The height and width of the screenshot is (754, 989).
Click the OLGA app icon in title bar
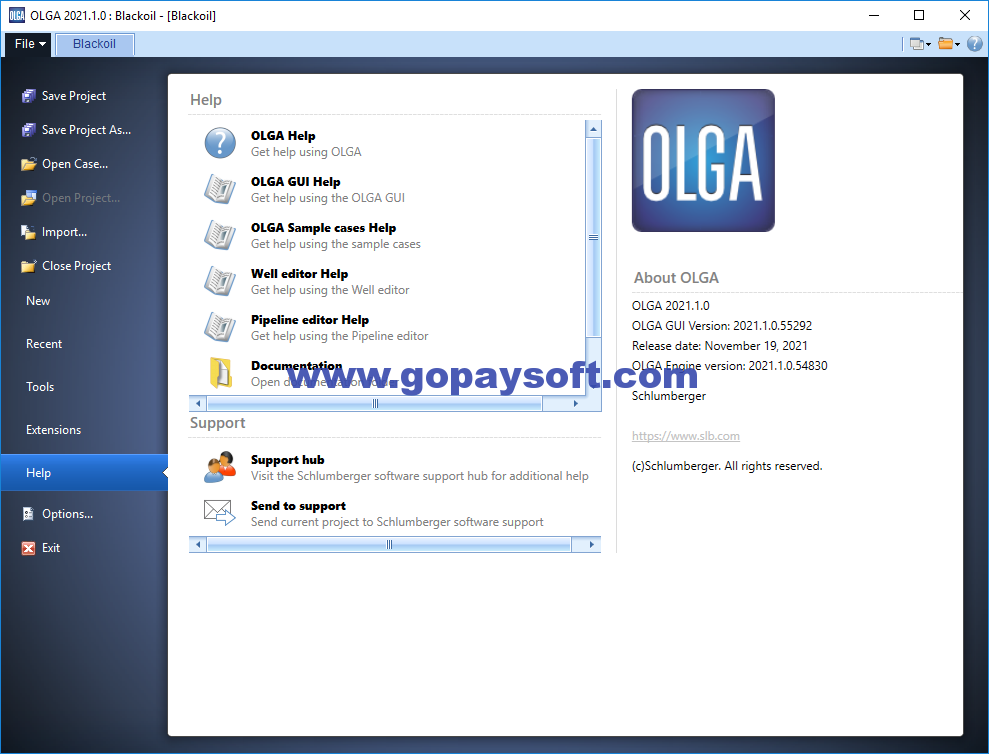17,16
